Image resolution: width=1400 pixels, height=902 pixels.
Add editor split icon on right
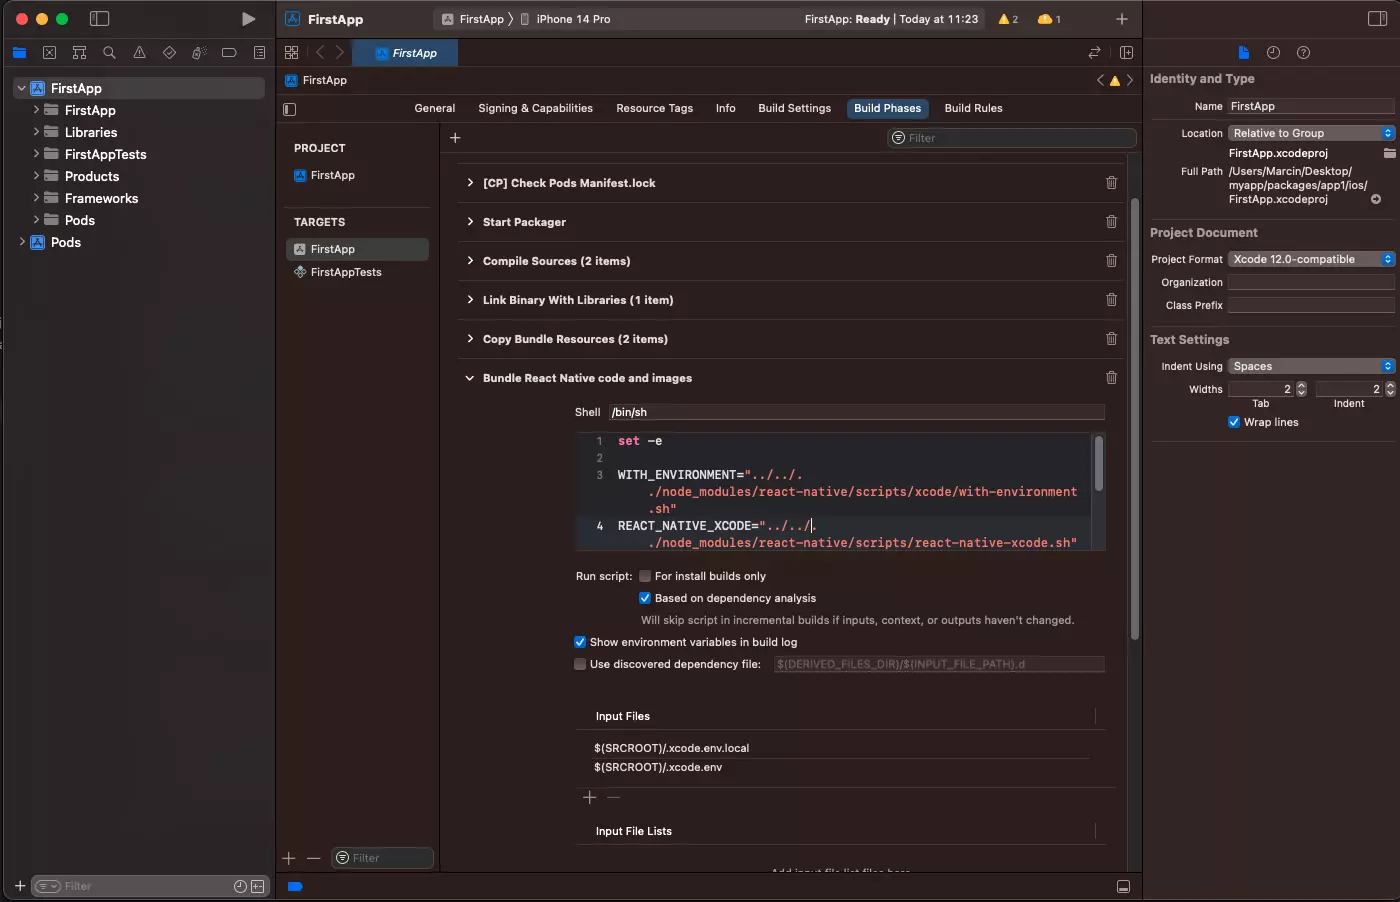(x=1126, y=53)
